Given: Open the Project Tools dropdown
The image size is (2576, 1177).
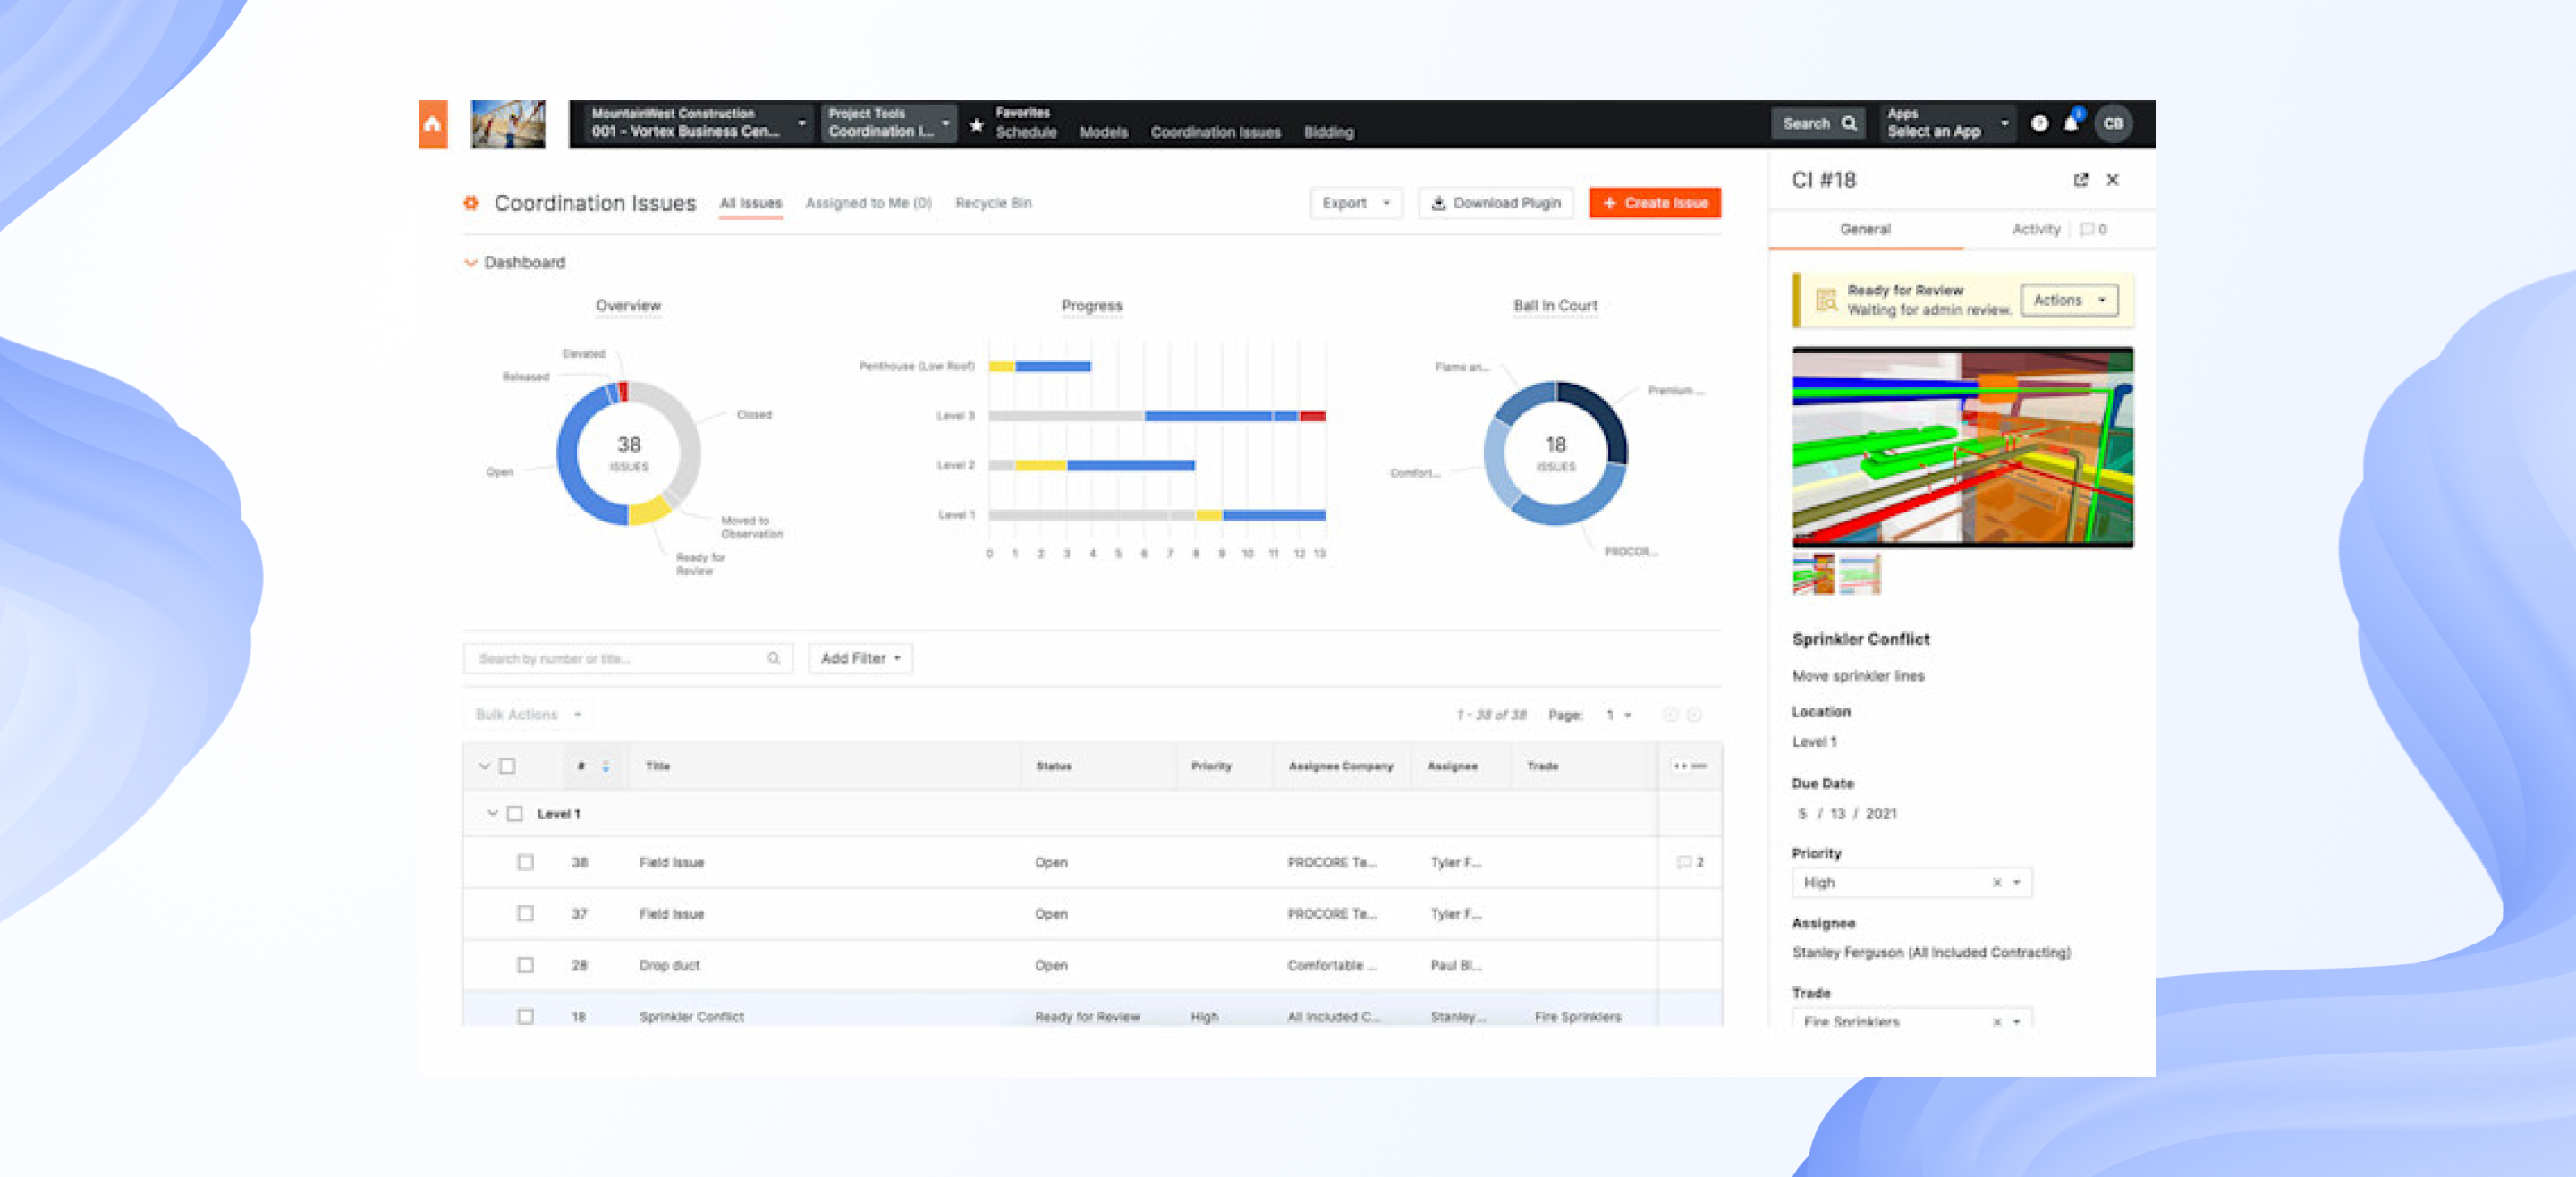Looking at the screenshot, I should click(x=889, y=123).
